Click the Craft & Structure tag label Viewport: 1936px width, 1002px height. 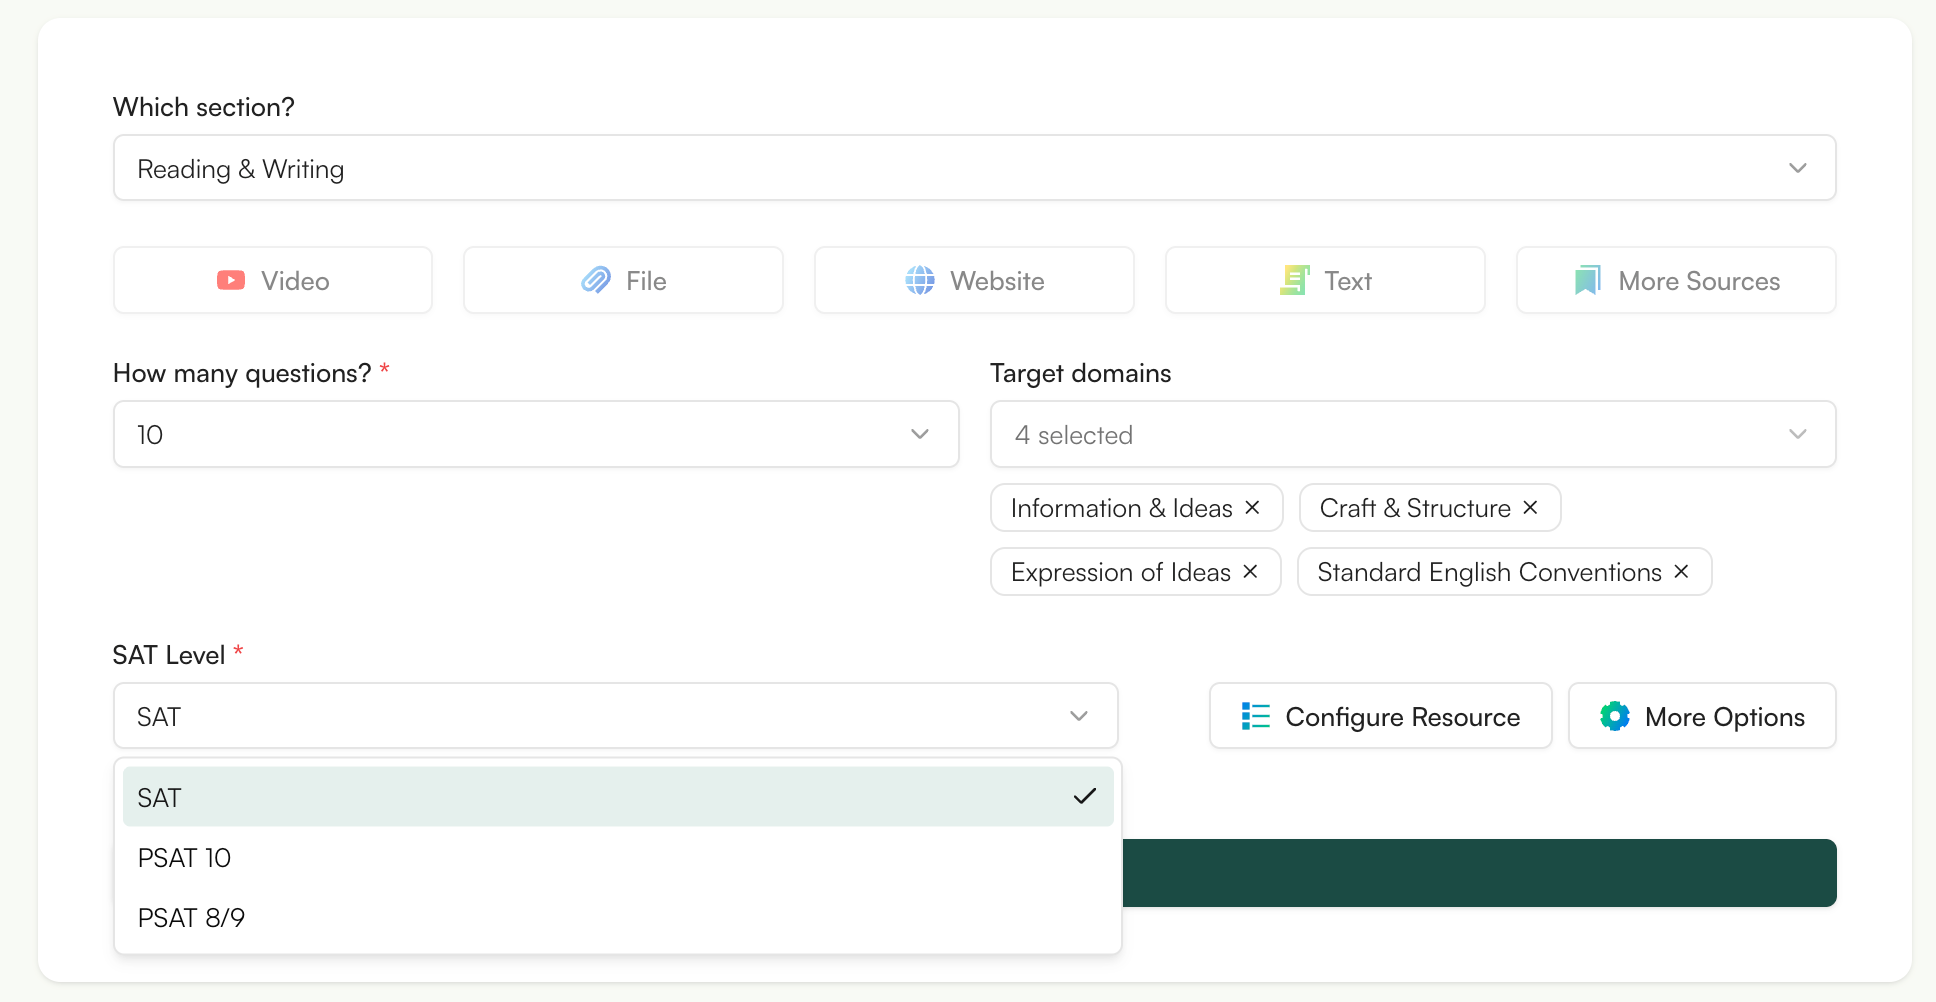[x=1415, y=508]
